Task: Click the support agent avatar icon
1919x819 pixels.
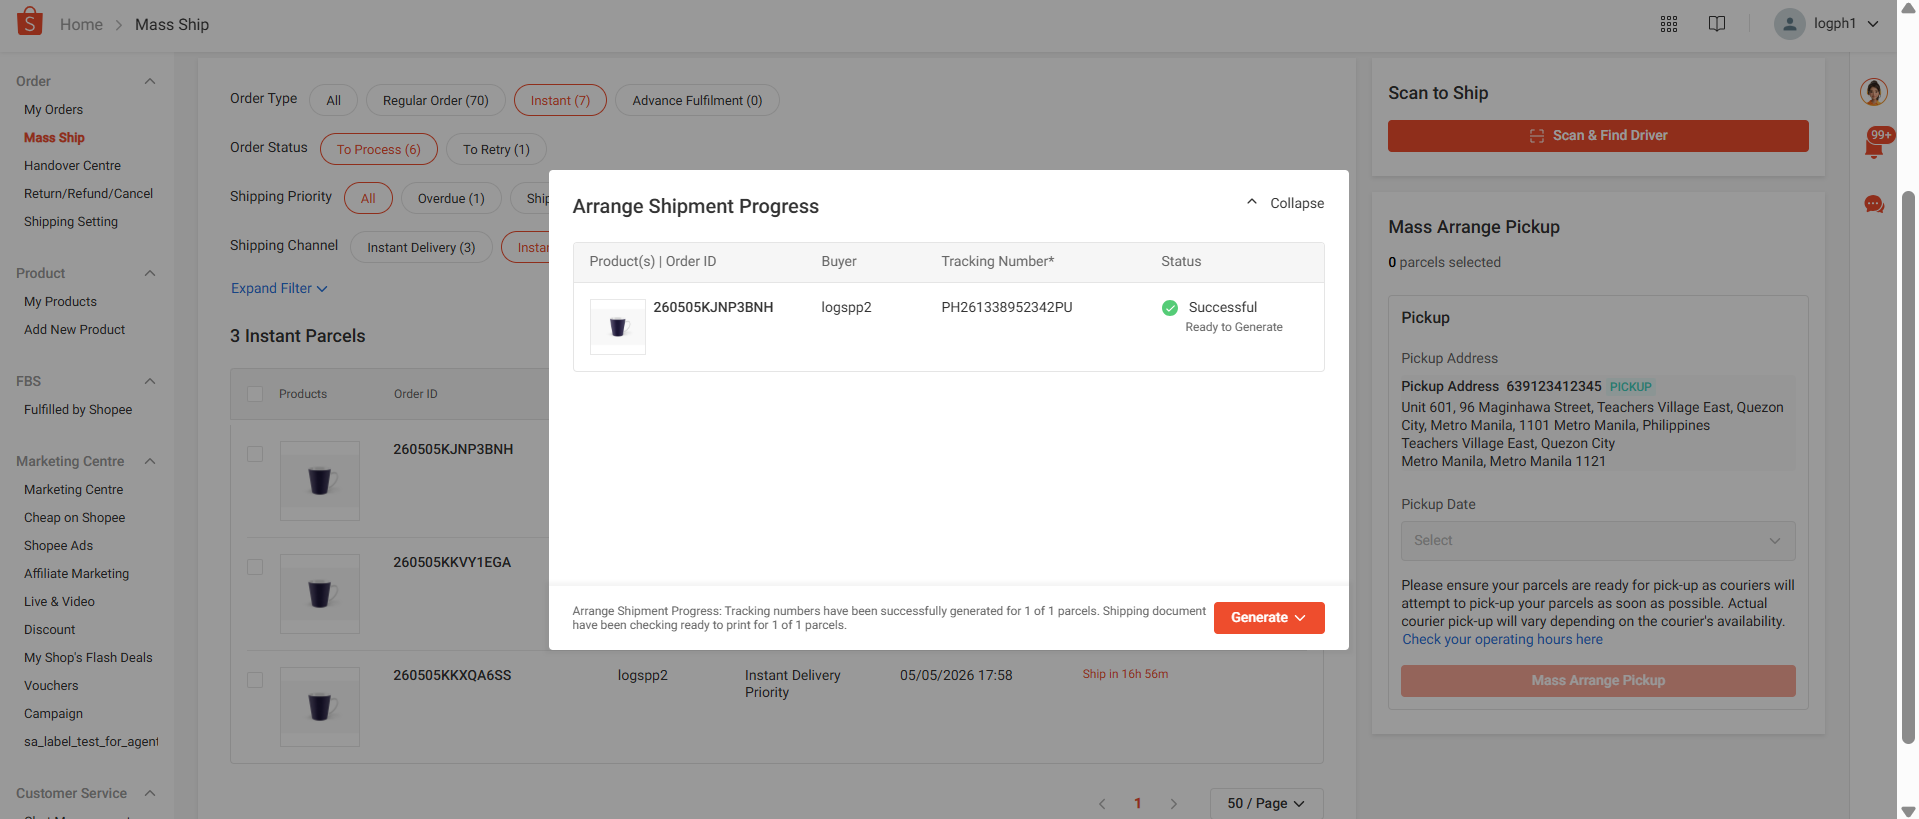Action: [1874, 92]
